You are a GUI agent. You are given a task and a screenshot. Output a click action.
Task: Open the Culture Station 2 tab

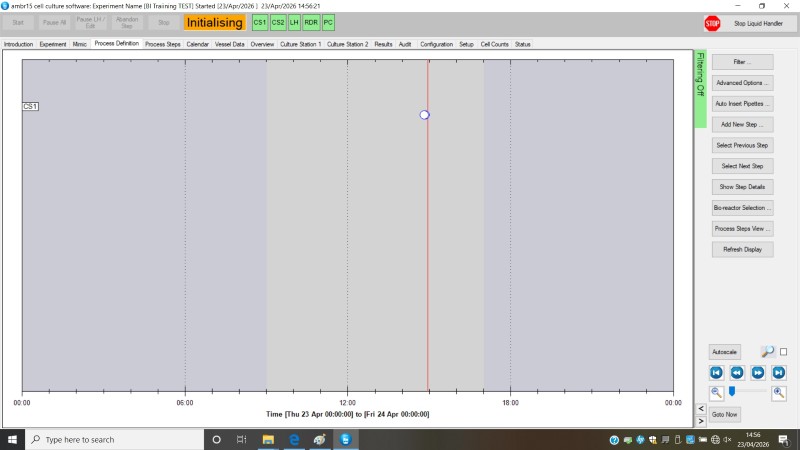click(x=347, y=44)
